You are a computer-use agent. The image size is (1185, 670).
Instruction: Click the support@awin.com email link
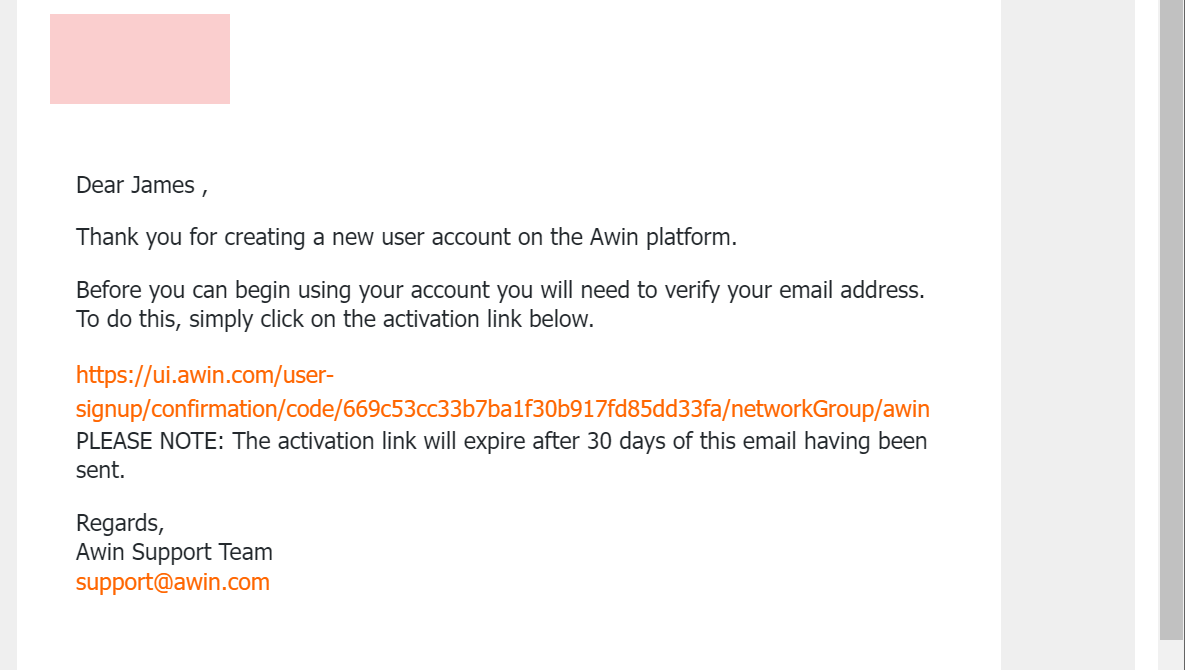pyautogui.click(x=172, y=582)
